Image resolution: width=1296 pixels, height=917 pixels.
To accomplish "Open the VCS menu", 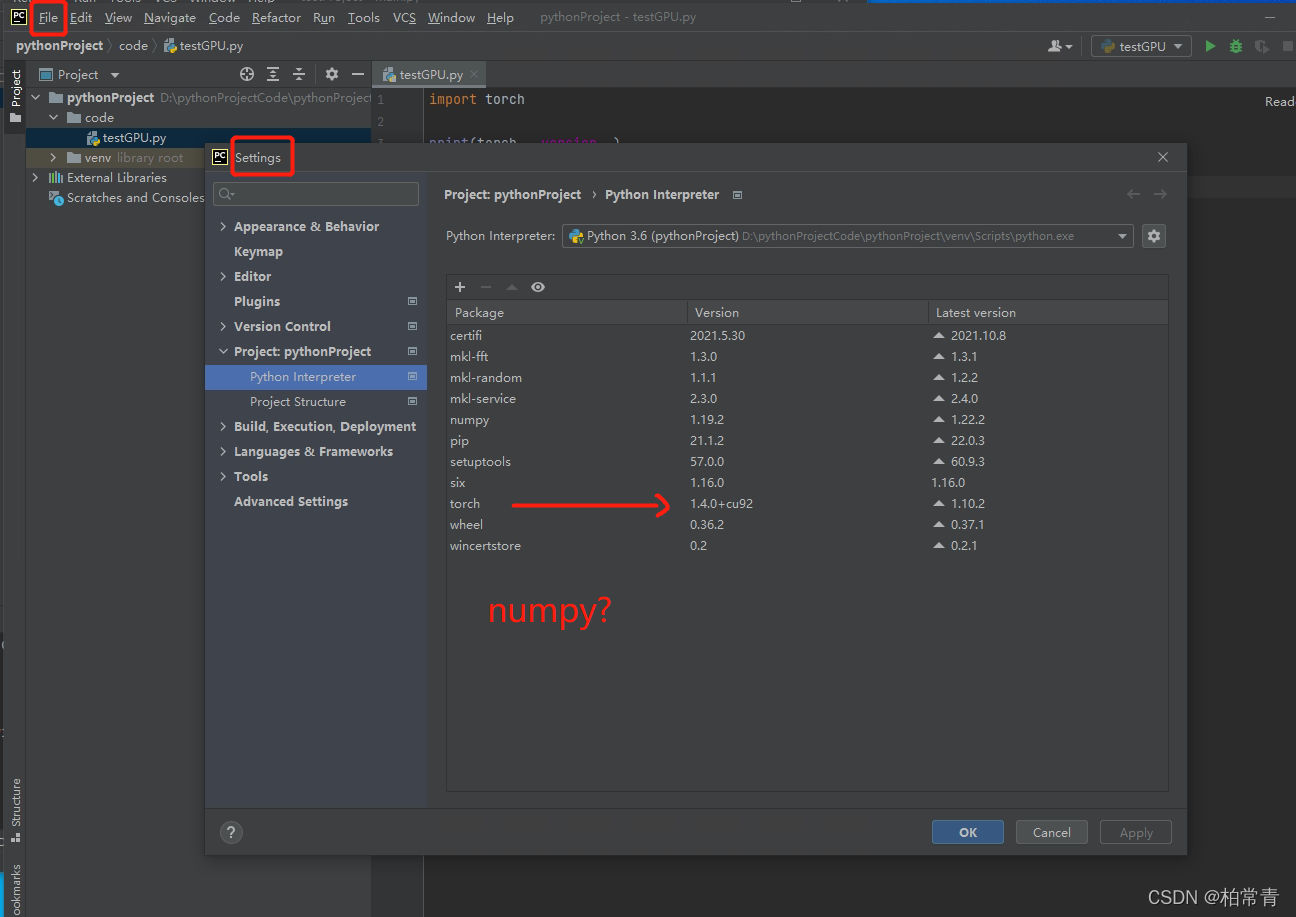I will (404, 18).
